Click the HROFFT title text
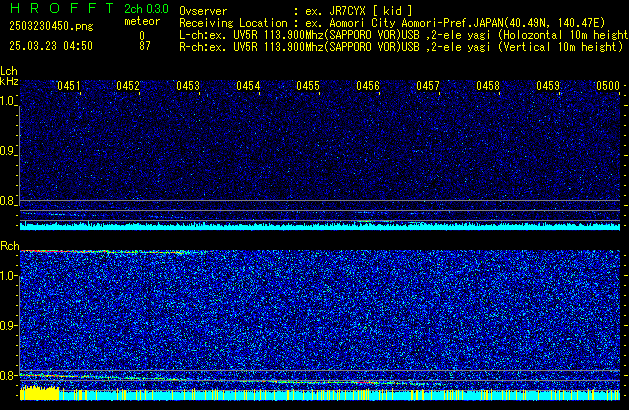 click(x=62, y=8)
